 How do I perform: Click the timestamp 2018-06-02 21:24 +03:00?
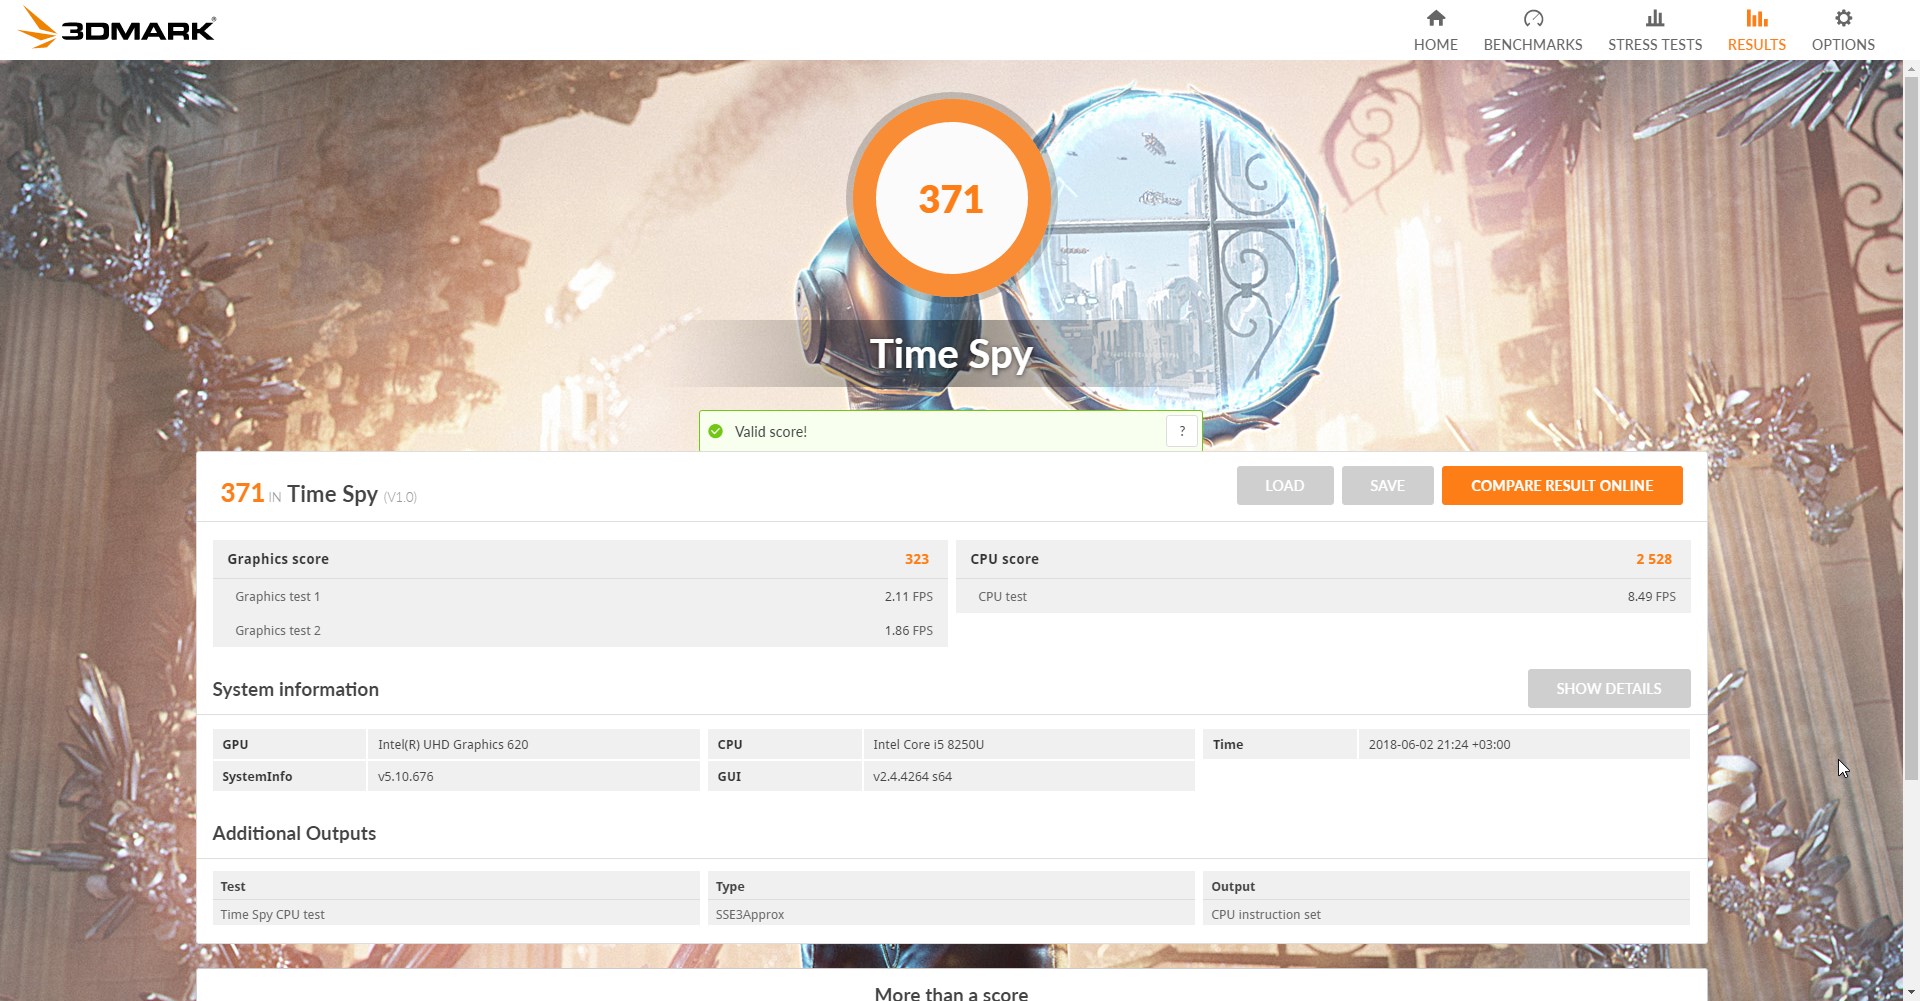tap(1440, 745)
